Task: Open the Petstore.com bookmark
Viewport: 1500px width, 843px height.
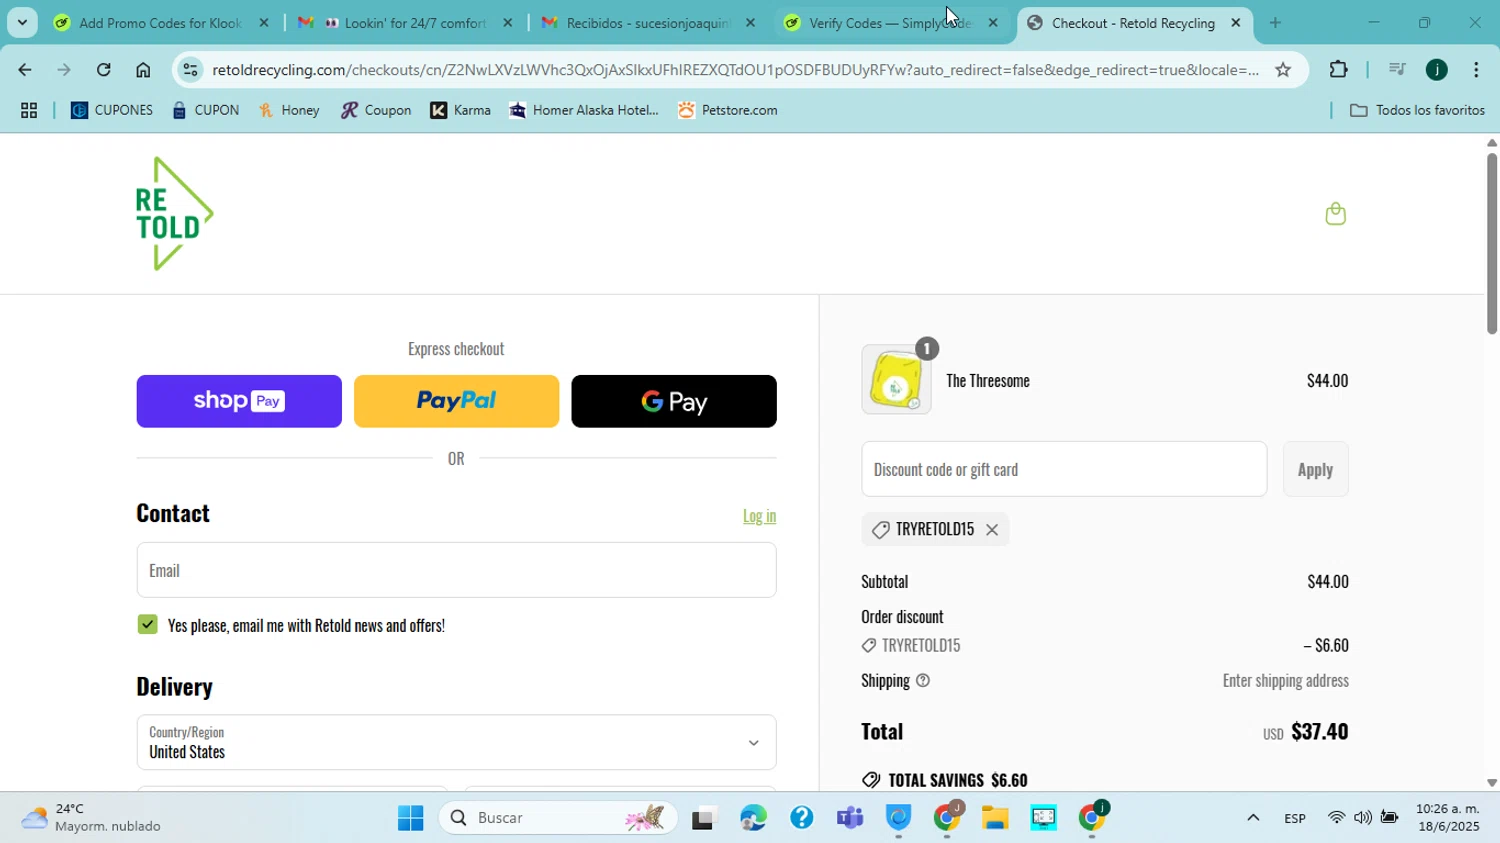Action: [728, 111]
